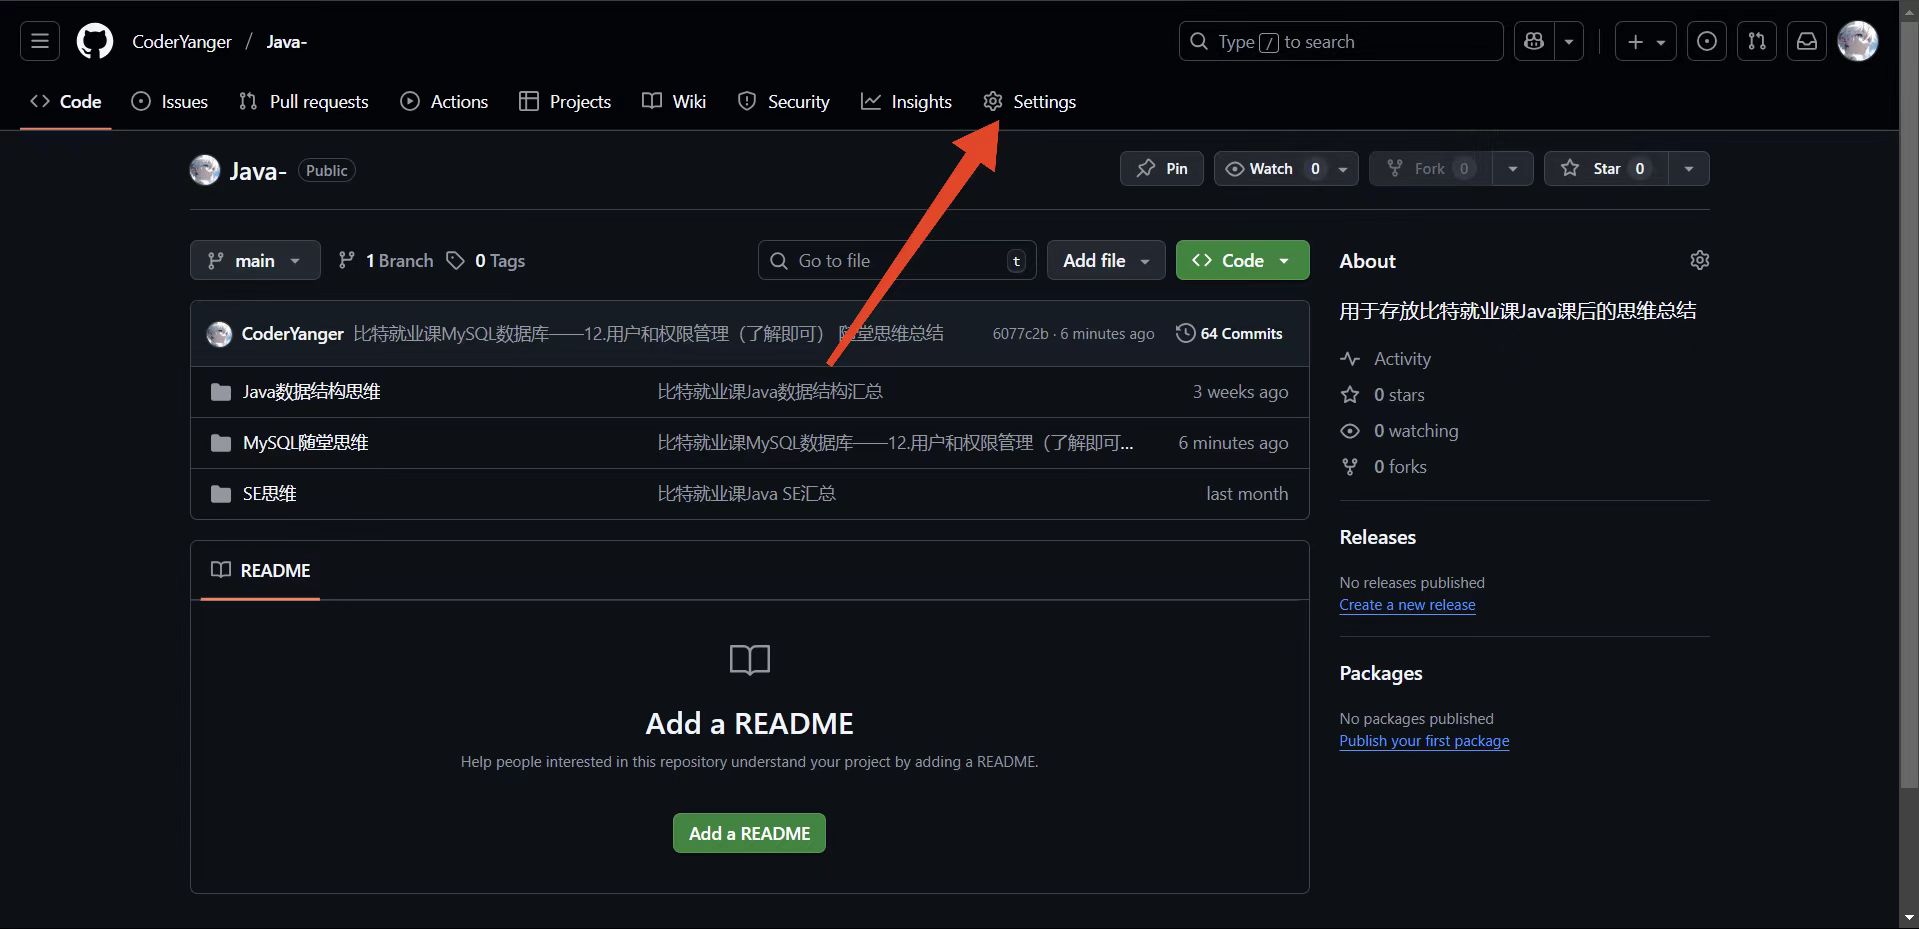Star the Java- repository
Screen dimensions: 1919x929
point(1606,168)
